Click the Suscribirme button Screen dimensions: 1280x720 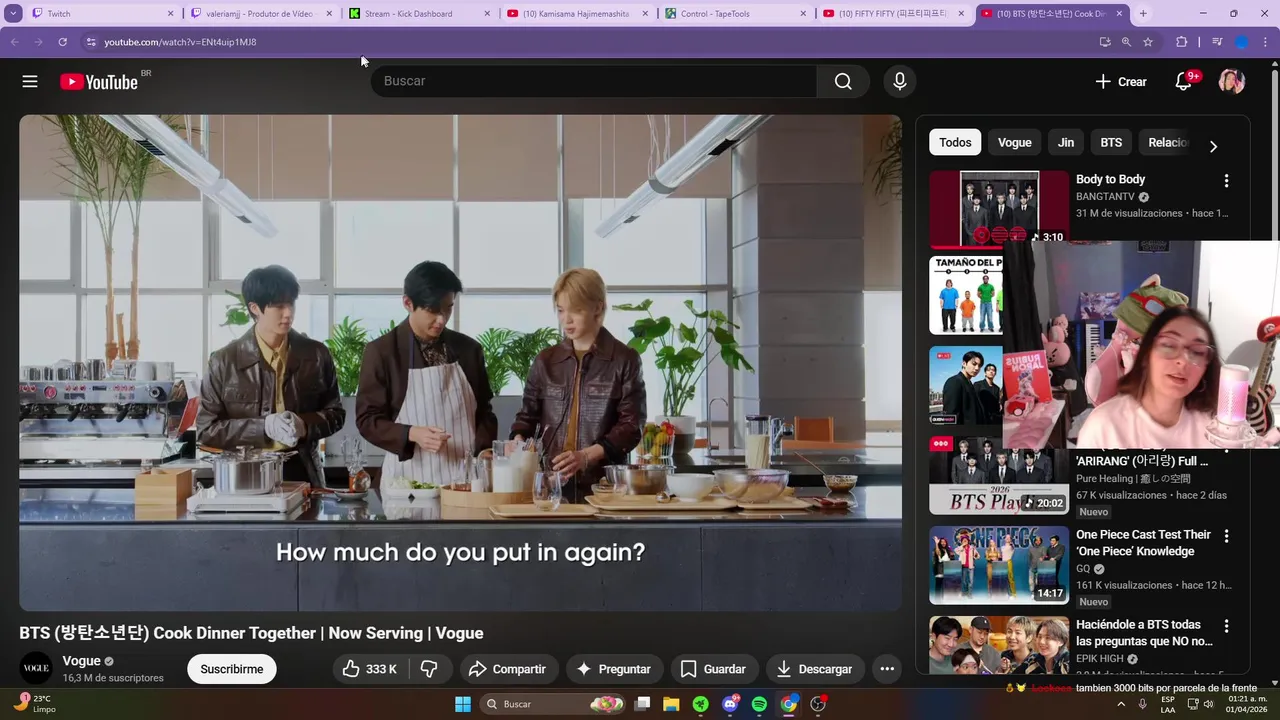point(232,669)
